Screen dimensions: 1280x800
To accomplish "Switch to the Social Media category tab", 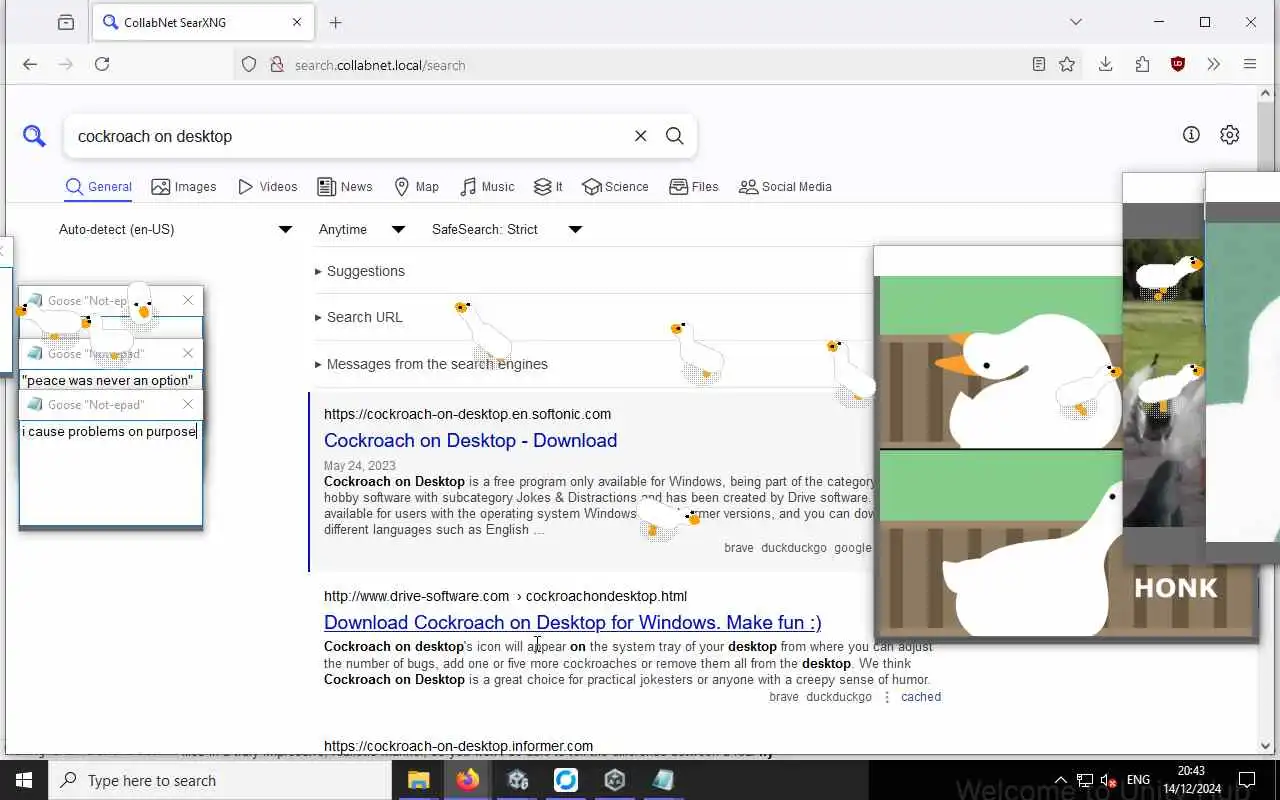I will [x=785, y=187].
